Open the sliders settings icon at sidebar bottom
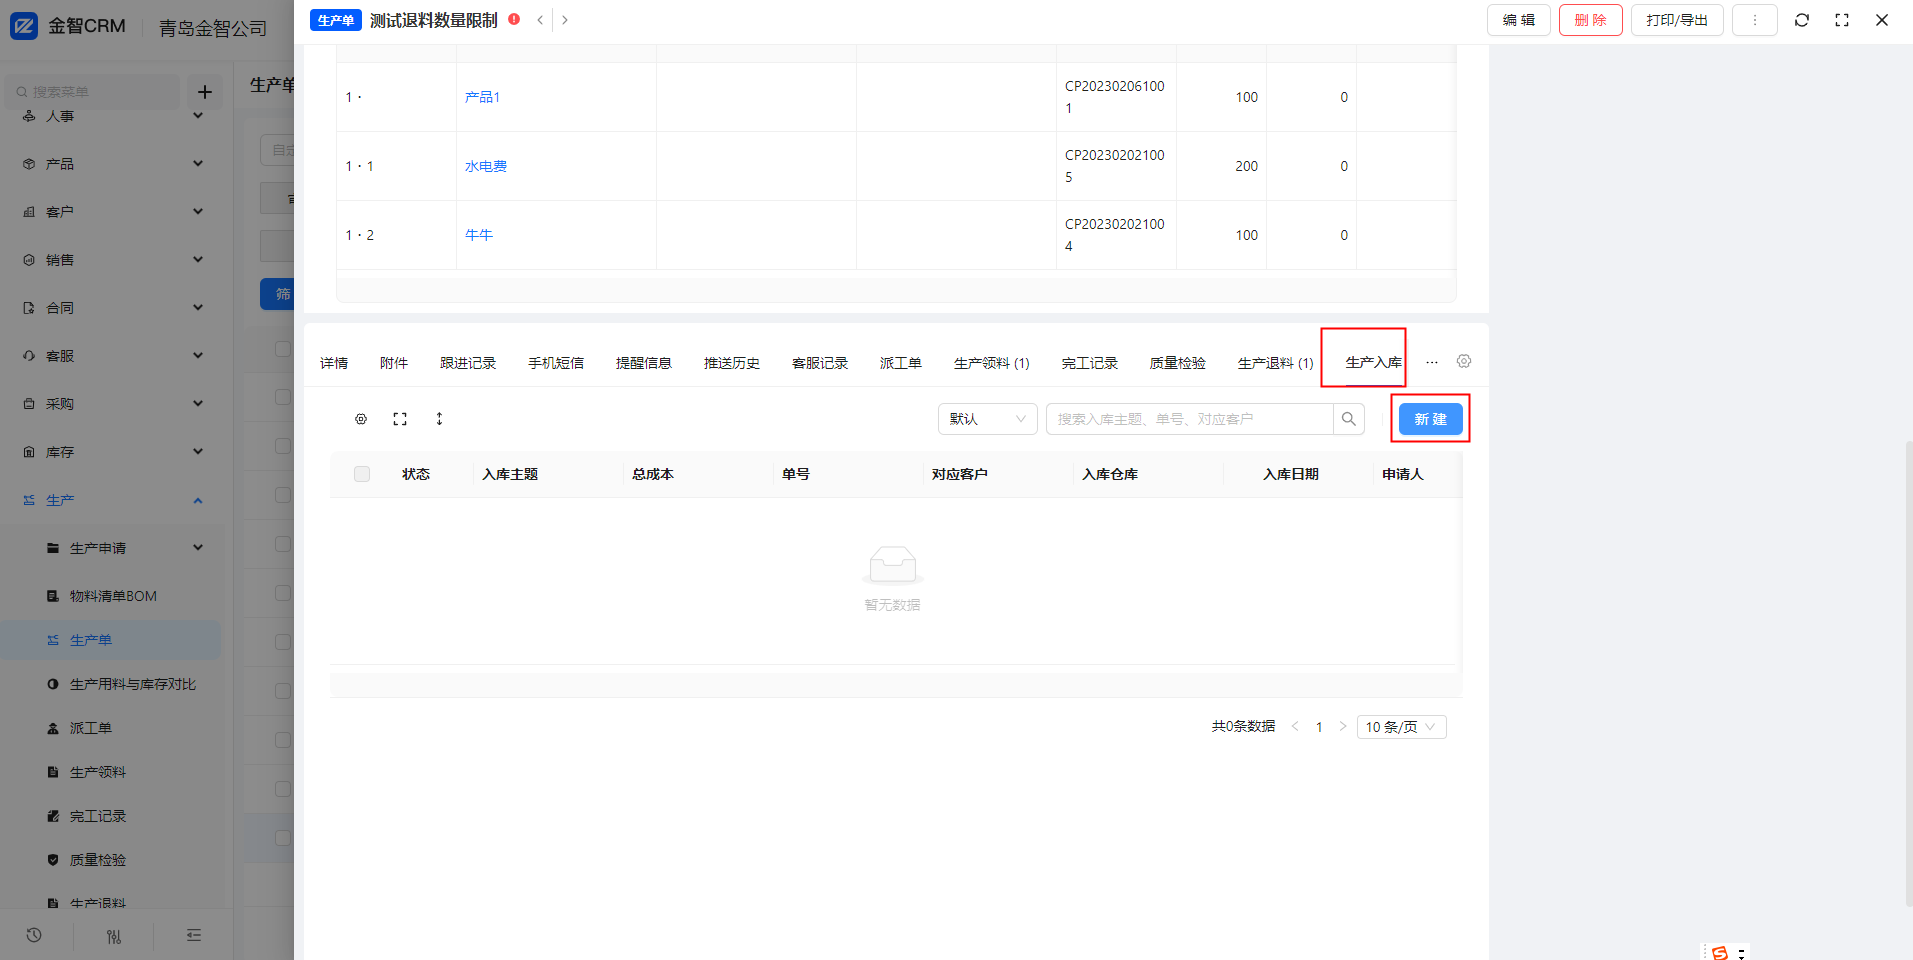This screenshot has height=960, width=1913. pos(114,936)
